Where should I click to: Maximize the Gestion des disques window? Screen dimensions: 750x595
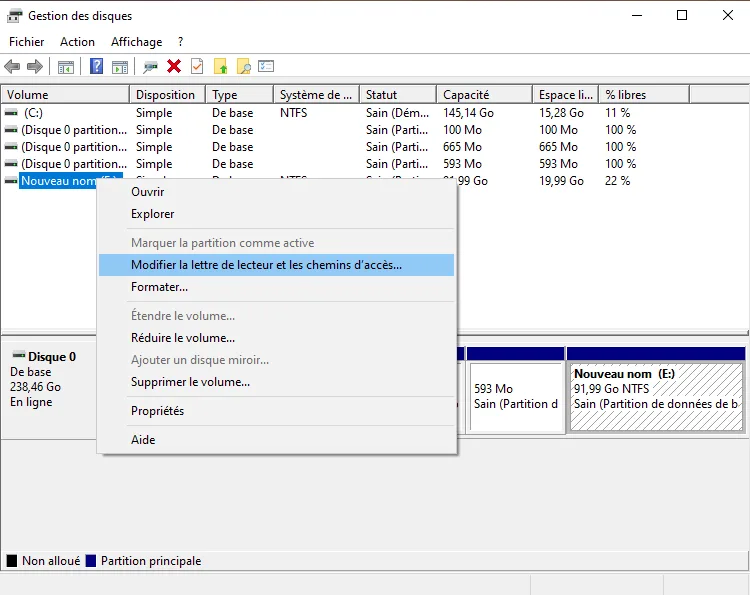(x=682, y=15)
